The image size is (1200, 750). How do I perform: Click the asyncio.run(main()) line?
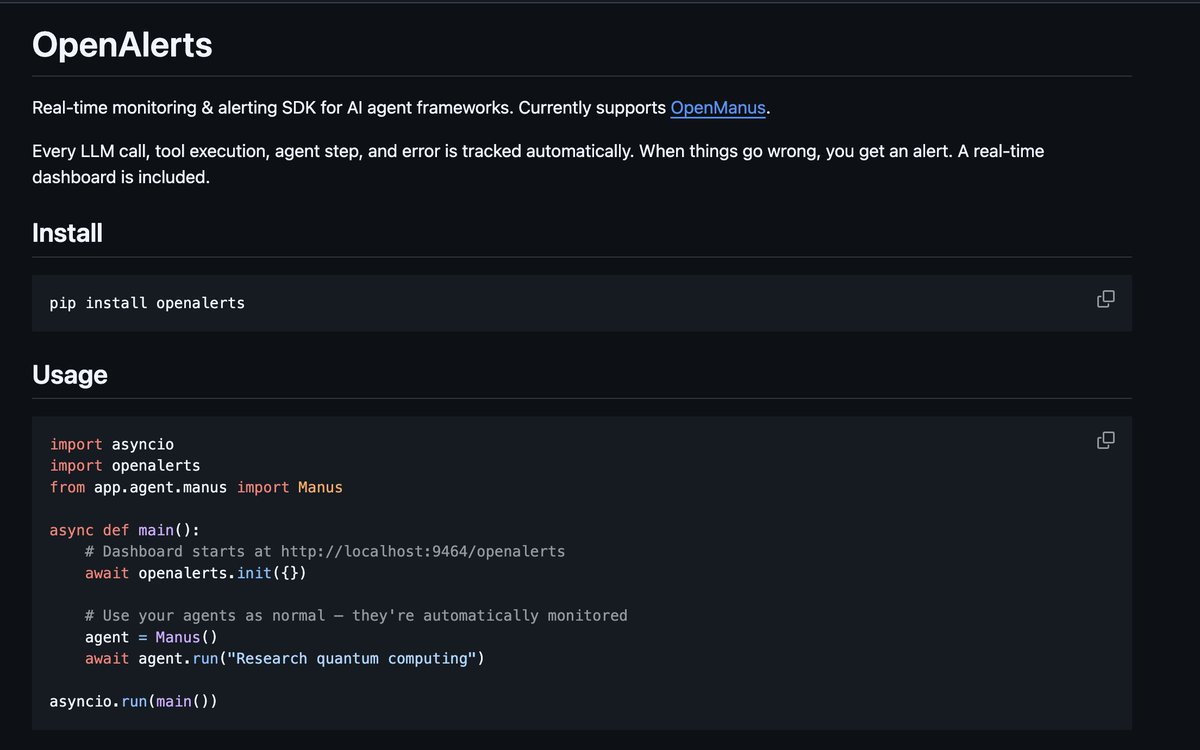[x=133, y=702]
